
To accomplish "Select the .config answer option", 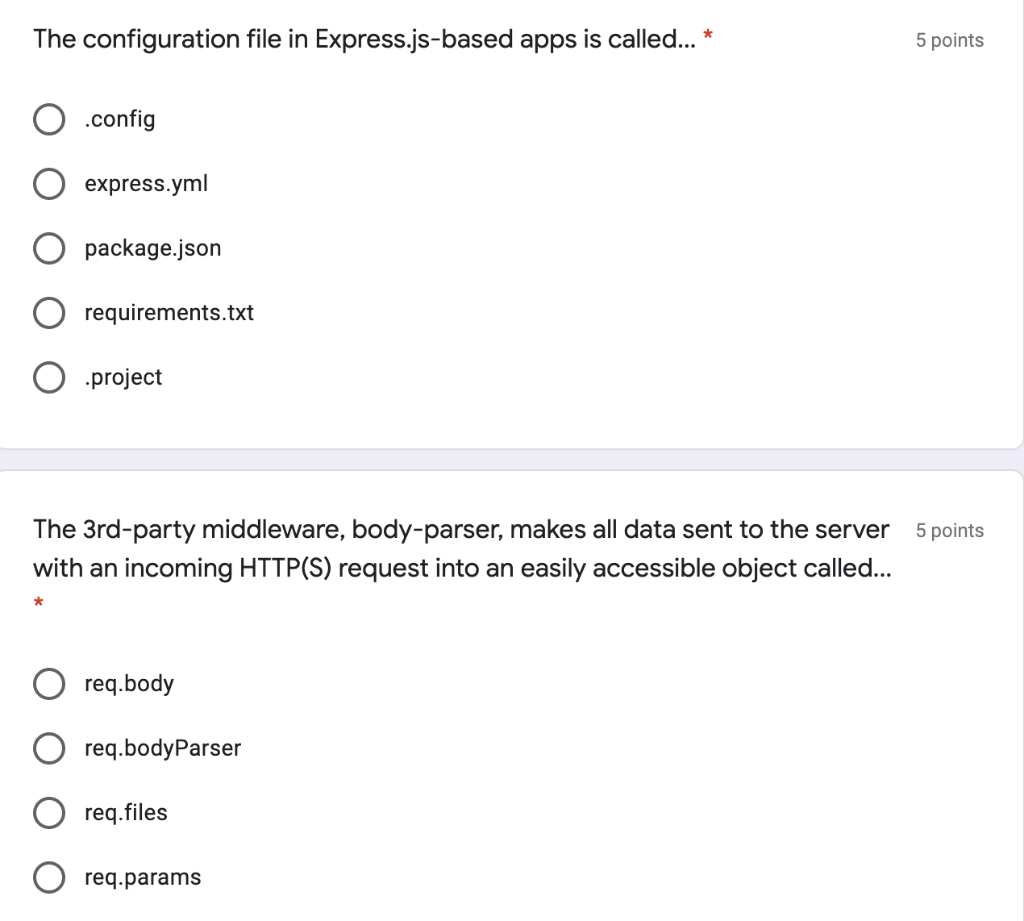I will click(x=49, y=119).
